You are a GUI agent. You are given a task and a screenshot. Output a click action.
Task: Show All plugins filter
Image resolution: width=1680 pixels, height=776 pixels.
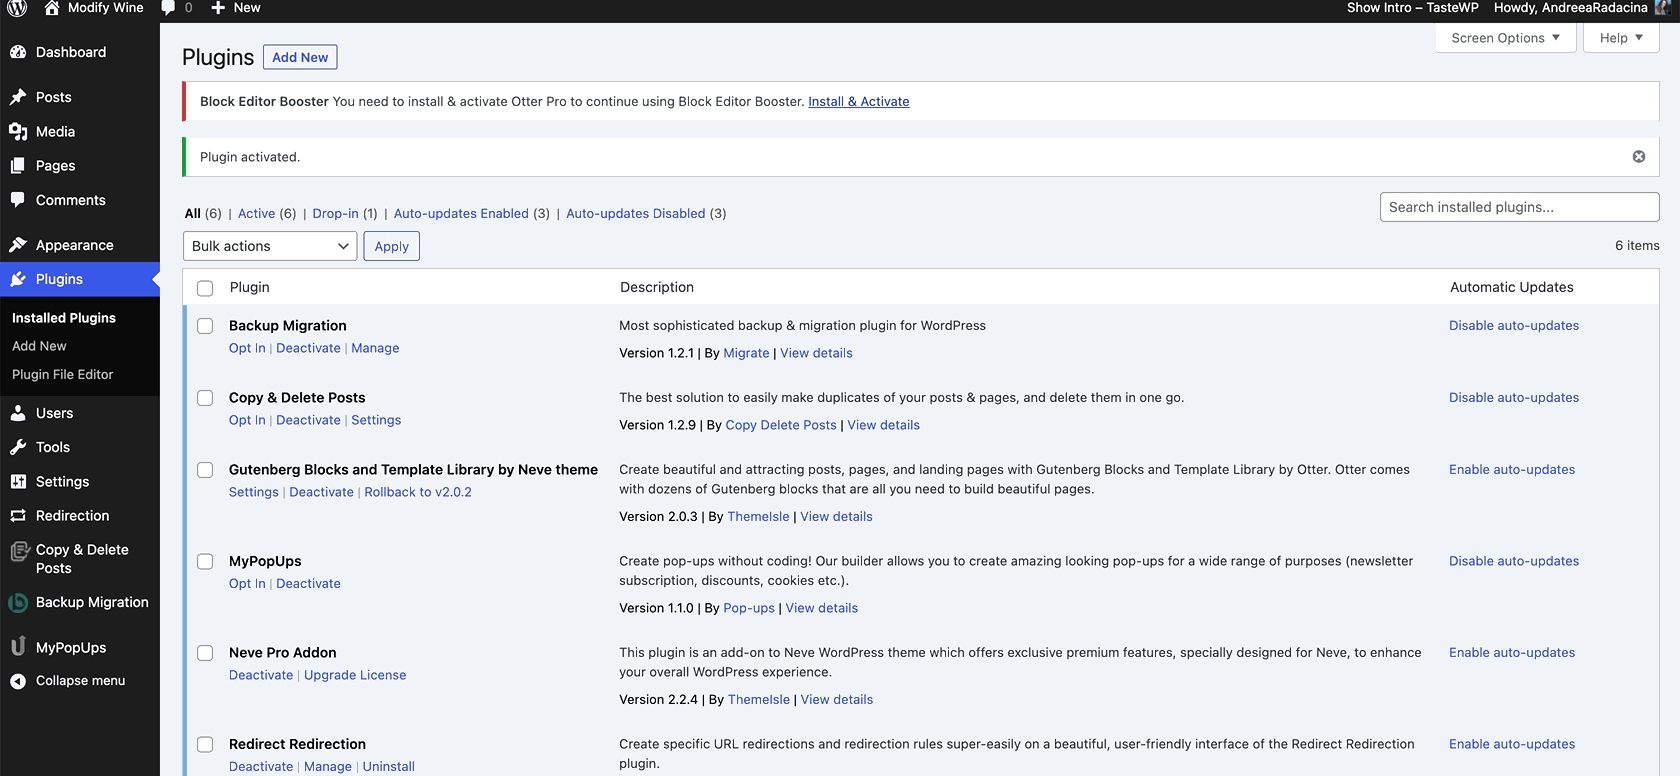coord(193,213)
